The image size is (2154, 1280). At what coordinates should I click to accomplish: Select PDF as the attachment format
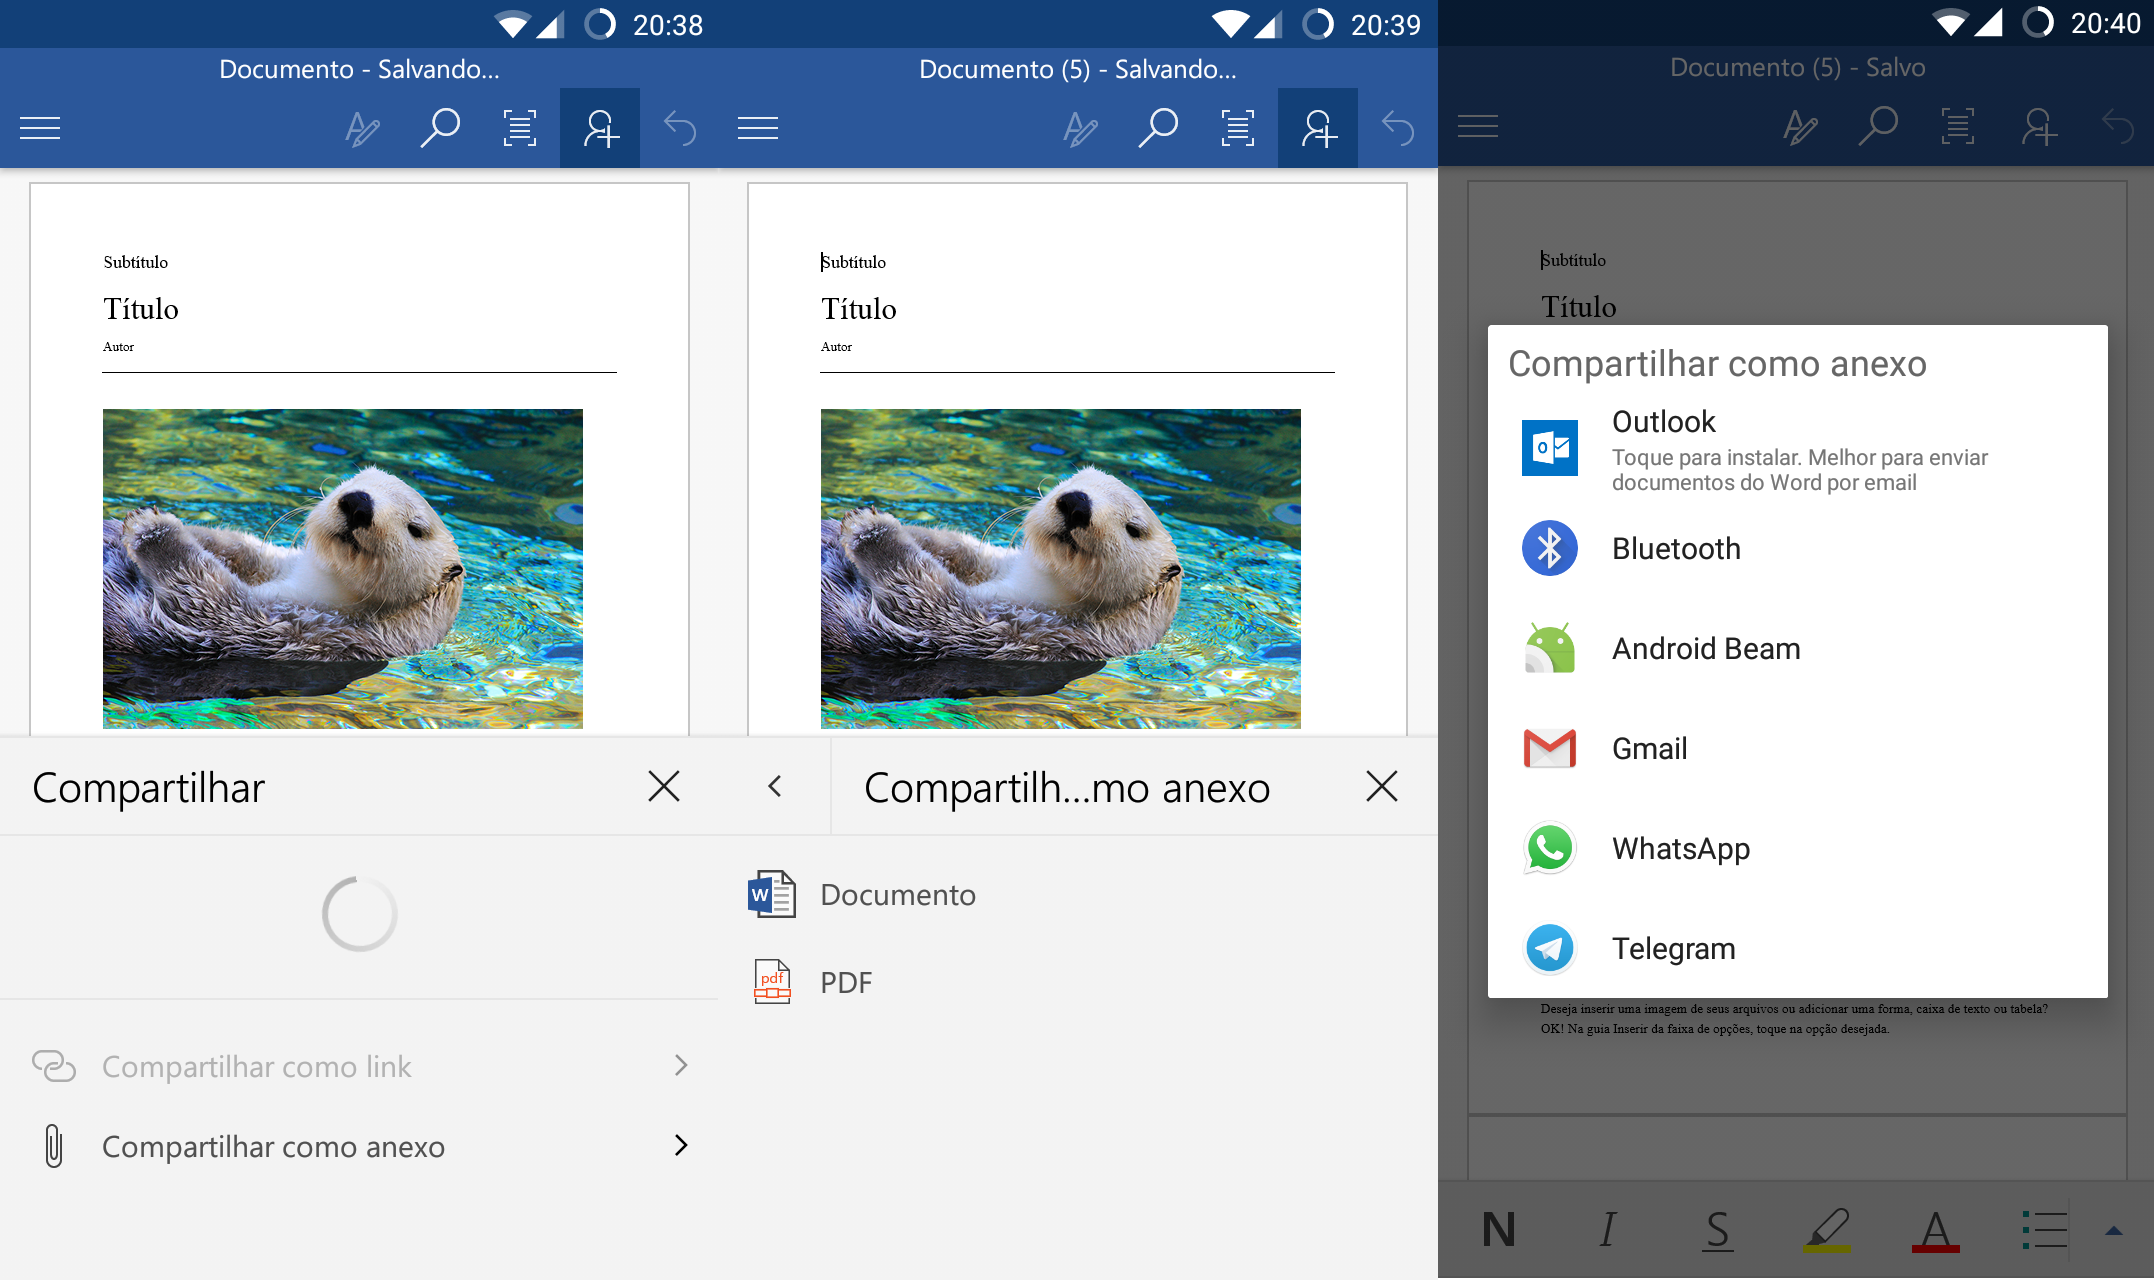[845, 982]
